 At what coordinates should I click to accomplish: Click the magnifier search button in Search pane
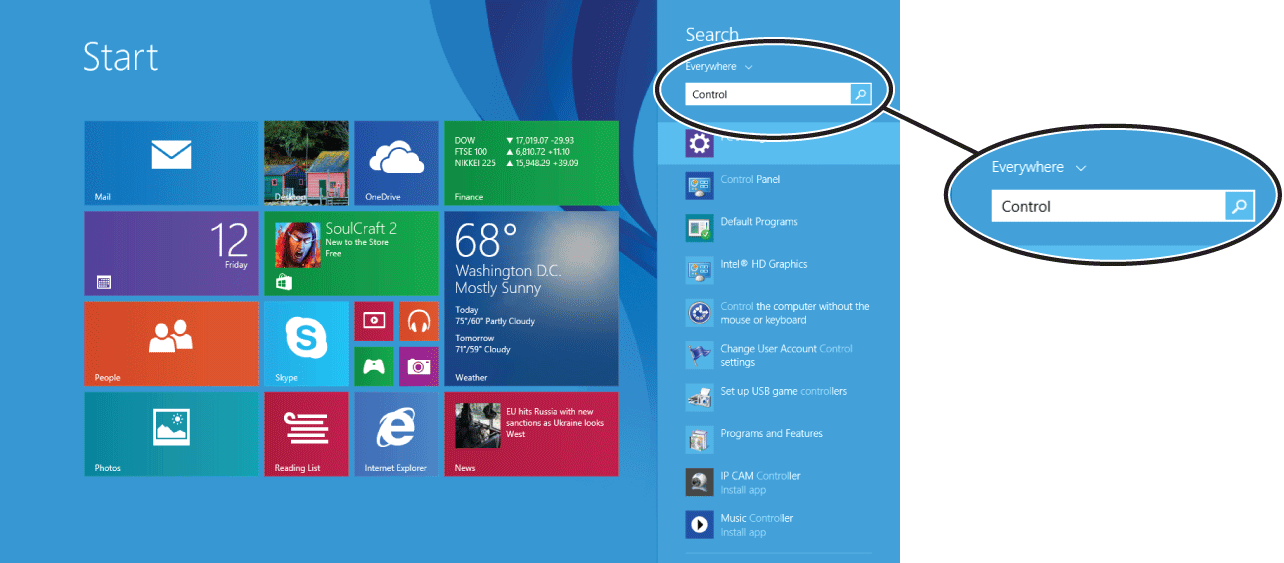861,94
